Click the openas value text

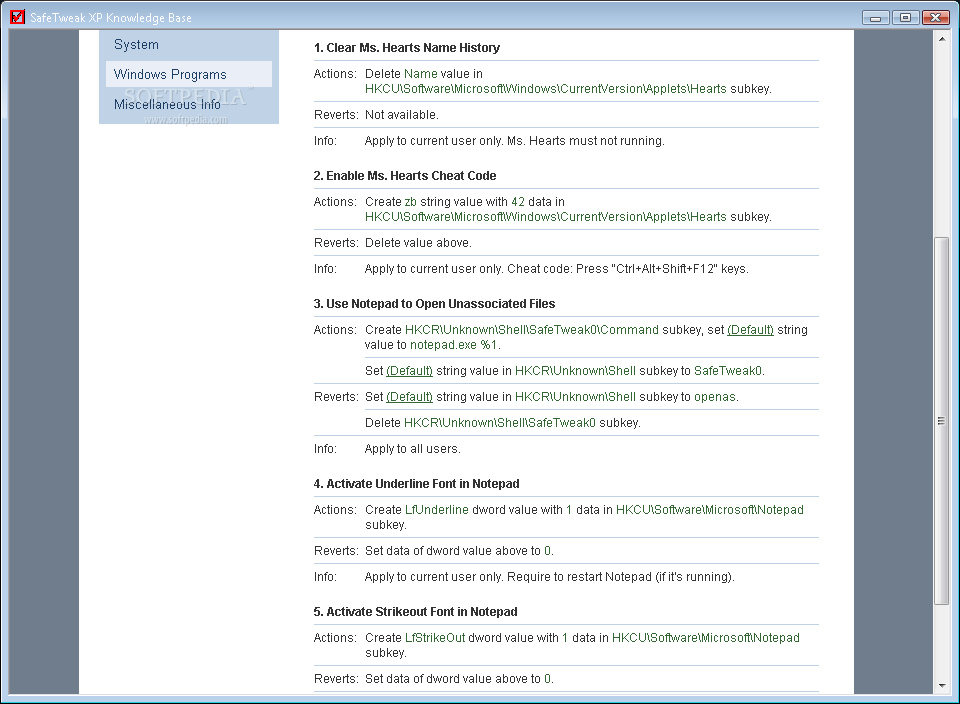click(714, 397)
